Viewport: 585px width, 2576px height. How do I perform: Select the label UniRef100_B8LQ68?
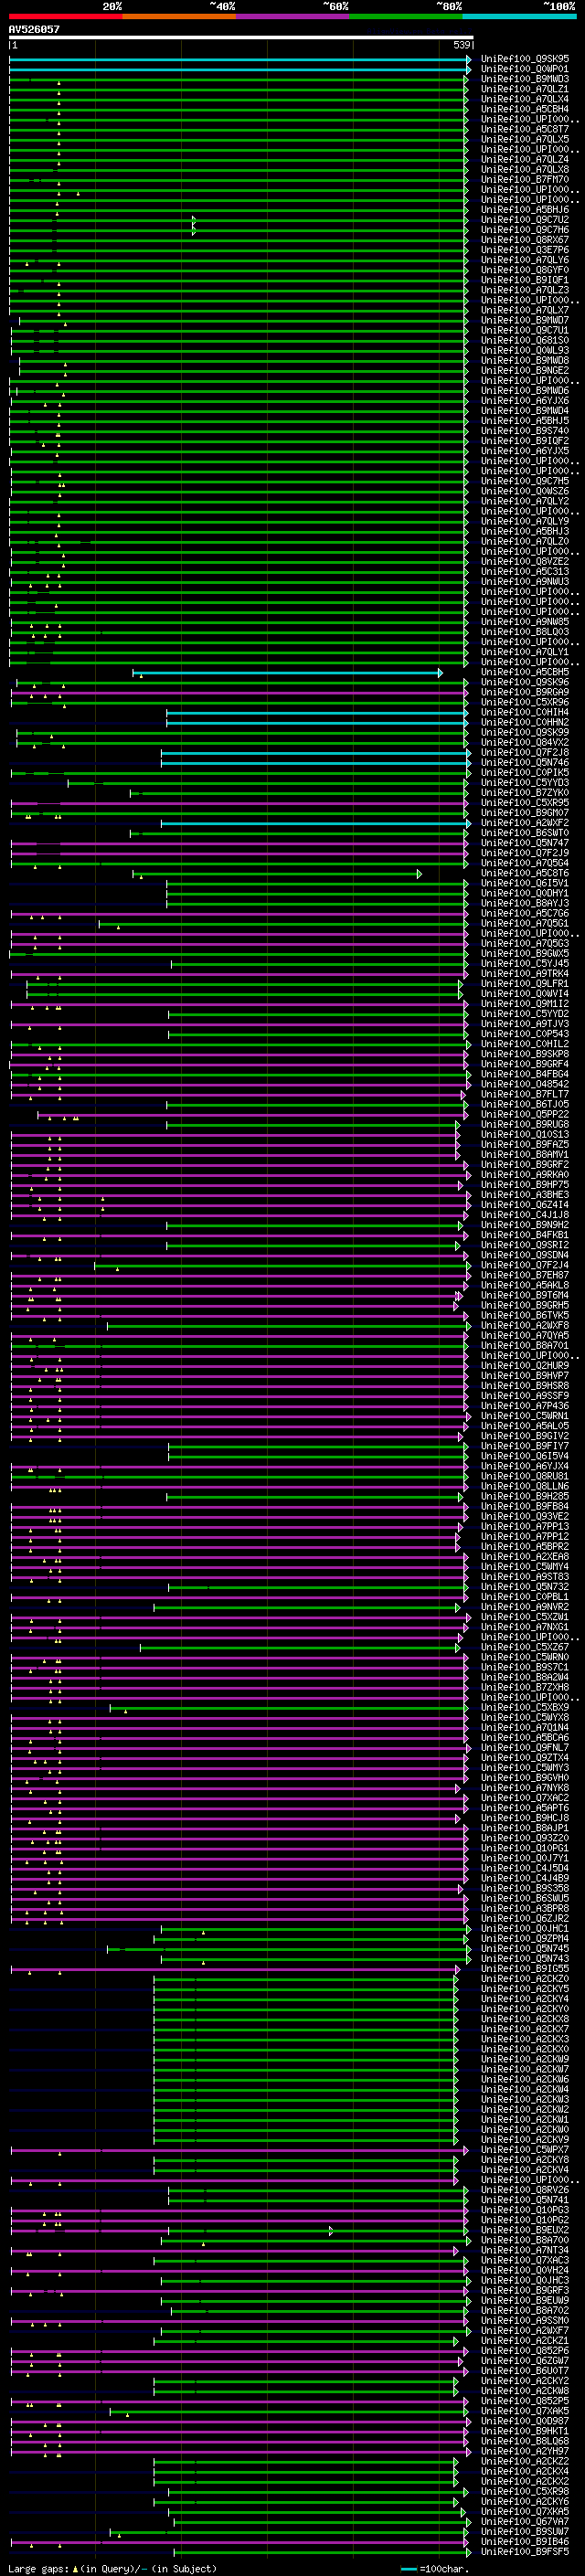click(525, 2442)
